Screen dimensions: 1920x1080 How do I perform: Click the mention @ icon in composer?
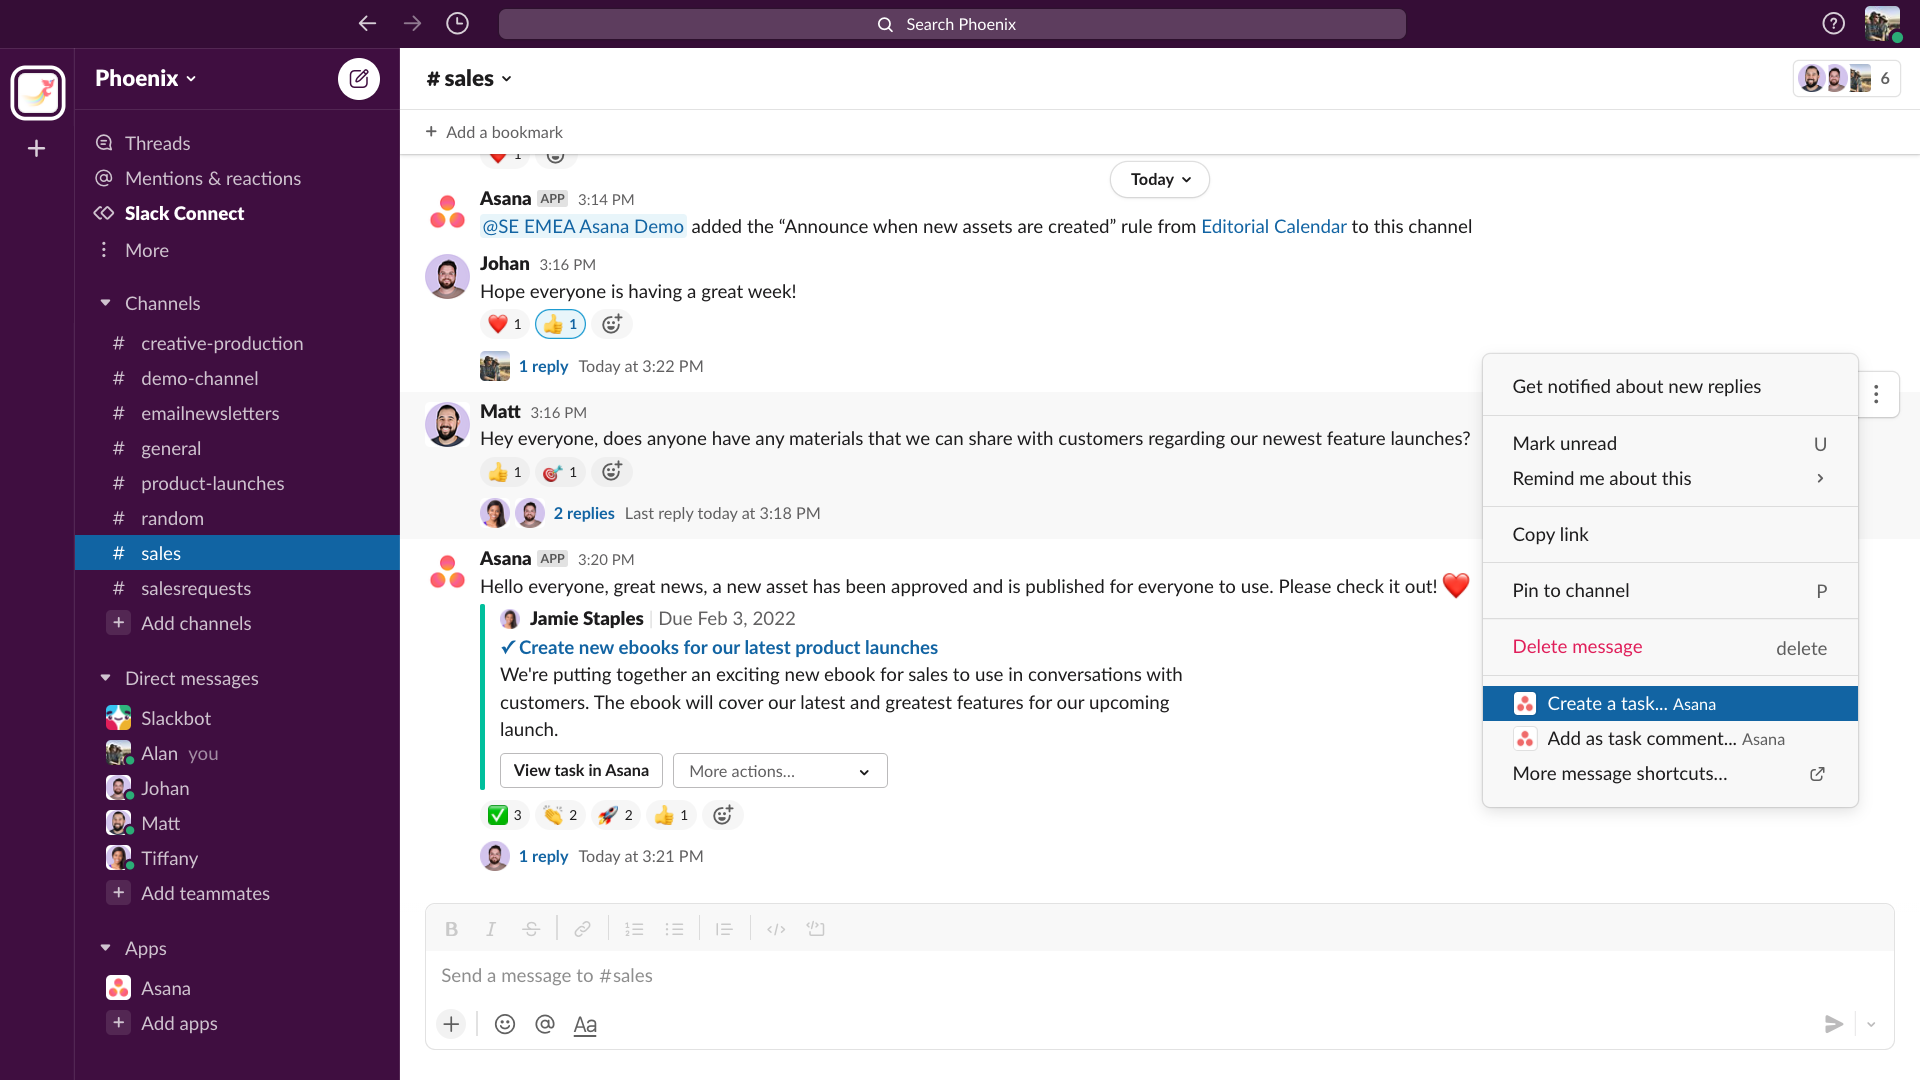[545, 1024]
